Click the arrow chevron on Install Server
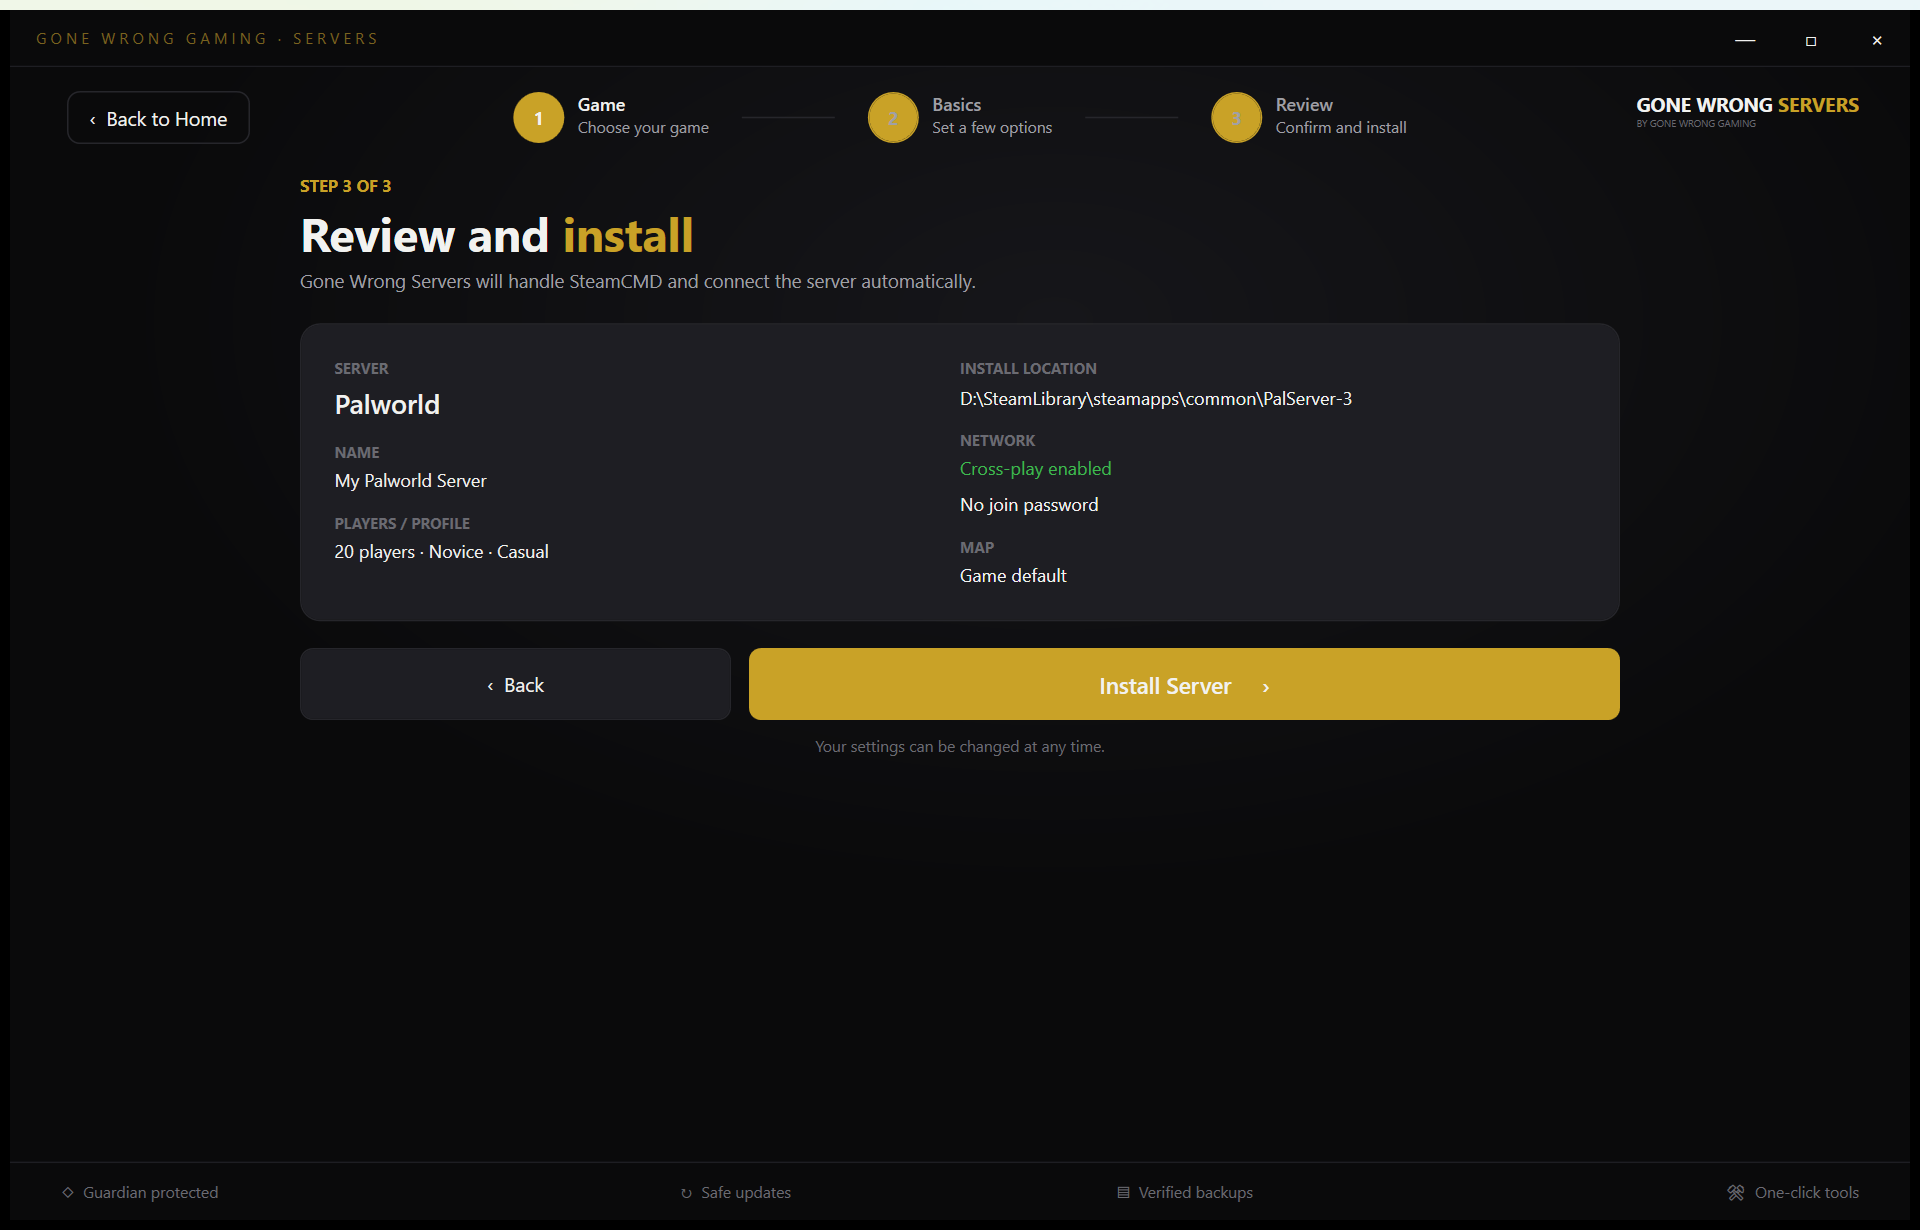Image resolution: width=1920 pixels, height=1230 pixels. click(1265, 687)
